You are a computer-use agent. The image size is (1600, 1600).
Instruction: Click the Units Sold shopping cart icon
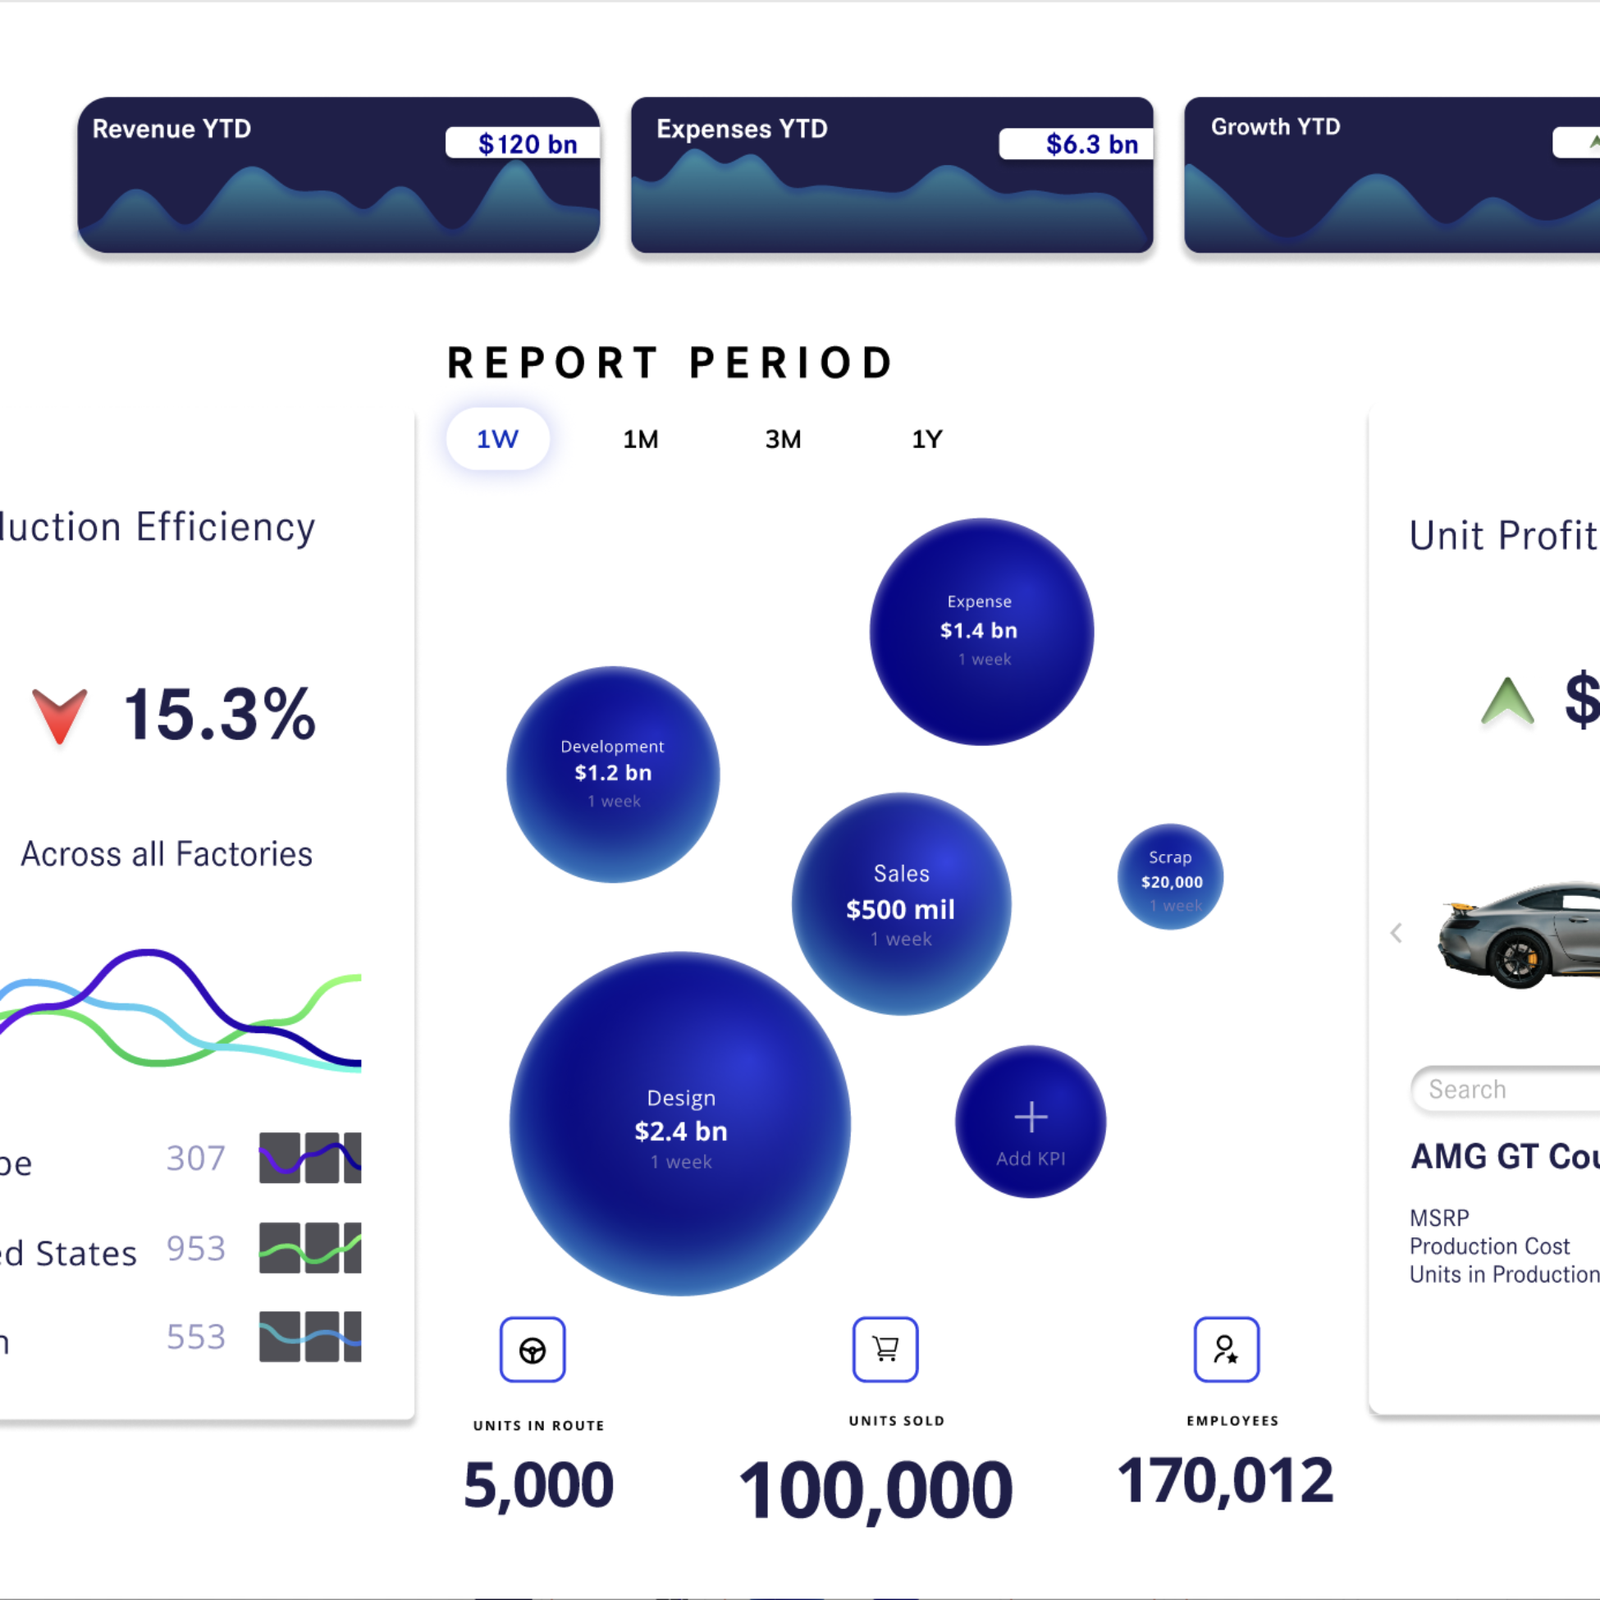885,1349
